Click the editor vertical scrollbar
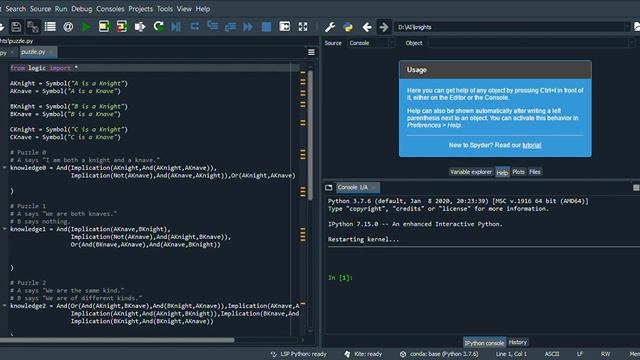 pos(310,135)
